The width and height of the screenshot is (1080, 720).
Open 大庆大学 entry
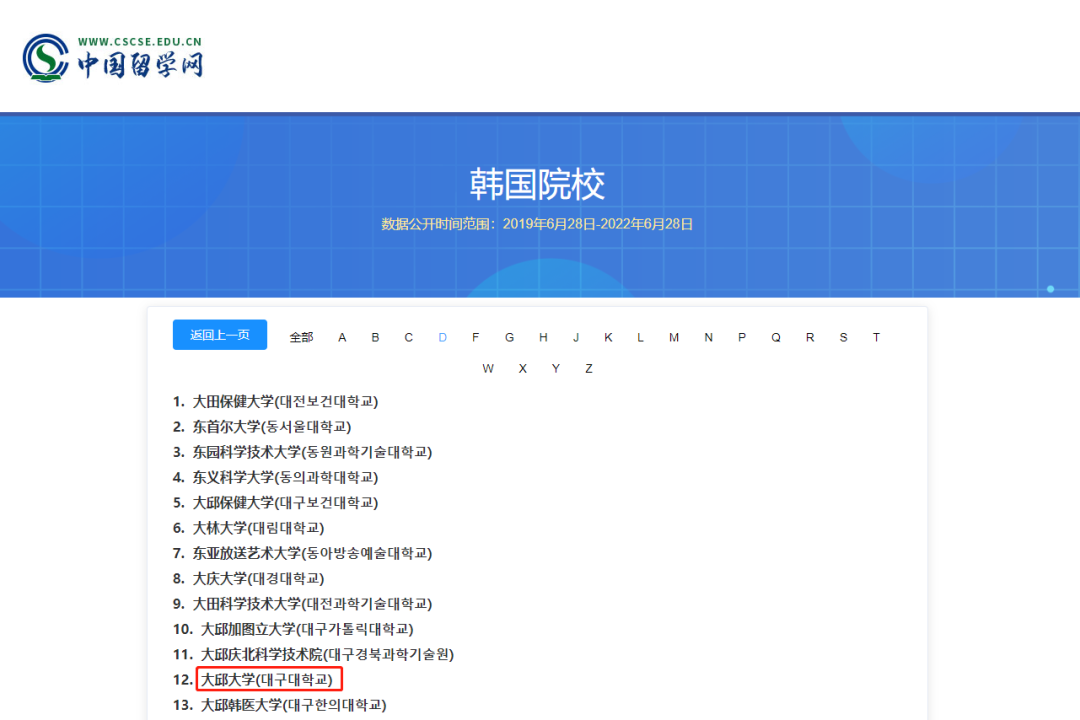pyautogui.click(x=258, y=579)
